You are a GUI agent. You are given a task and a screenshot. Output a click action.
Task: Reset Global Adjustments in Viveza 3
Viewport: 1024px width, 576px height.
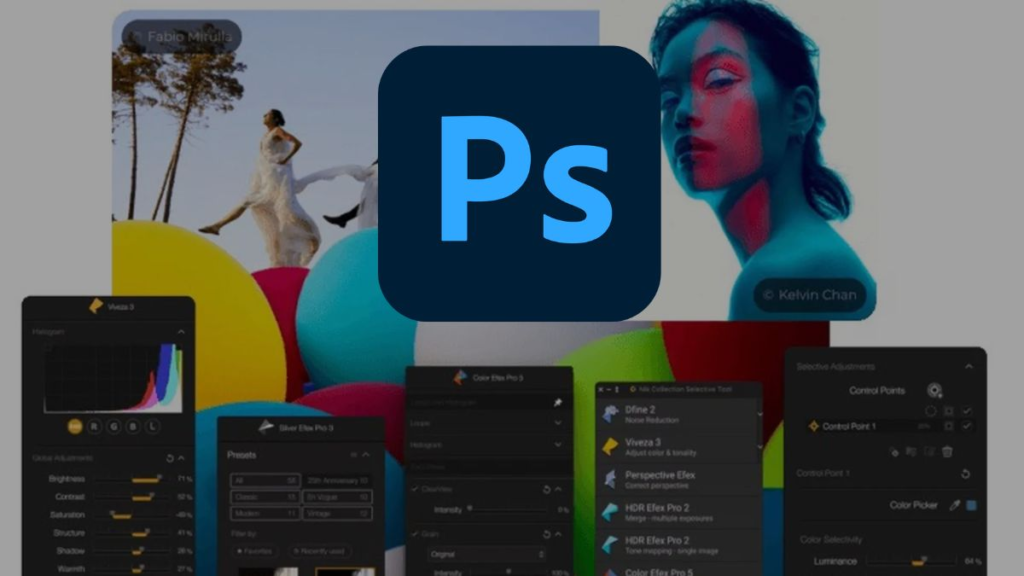[x=169, y=458]
